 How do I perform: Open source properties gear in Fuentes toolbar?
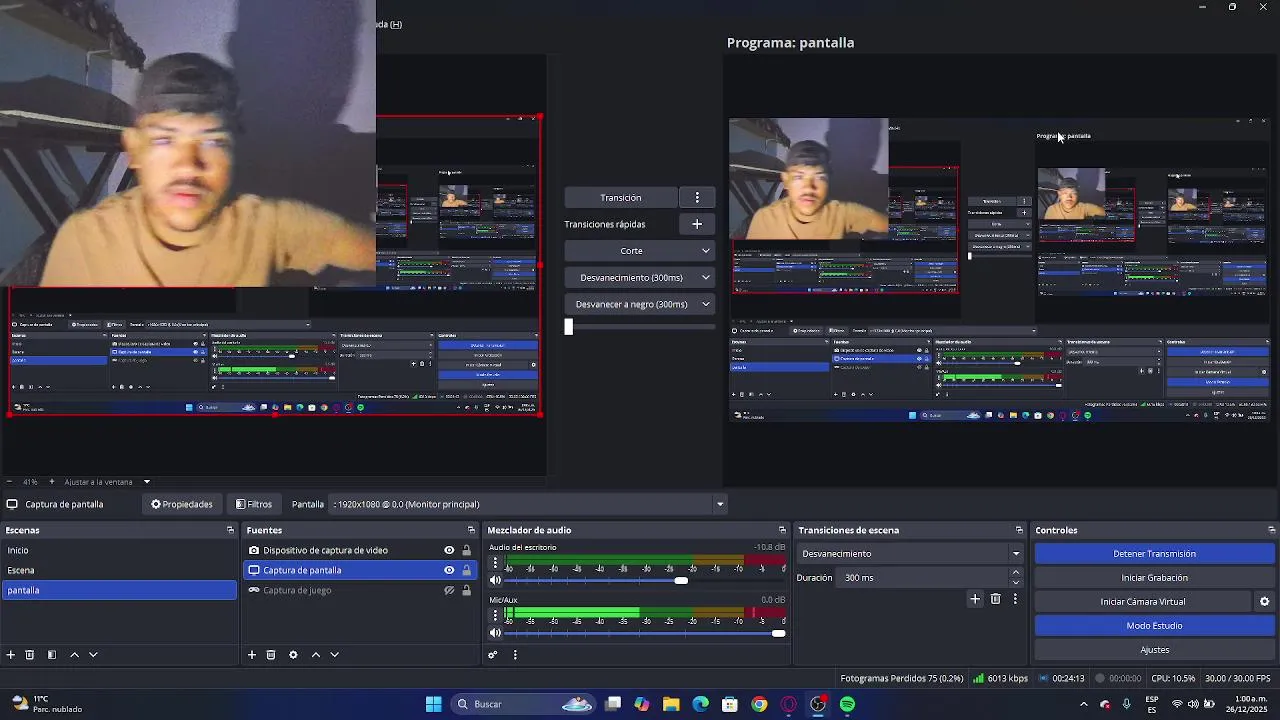coord(293,655)
